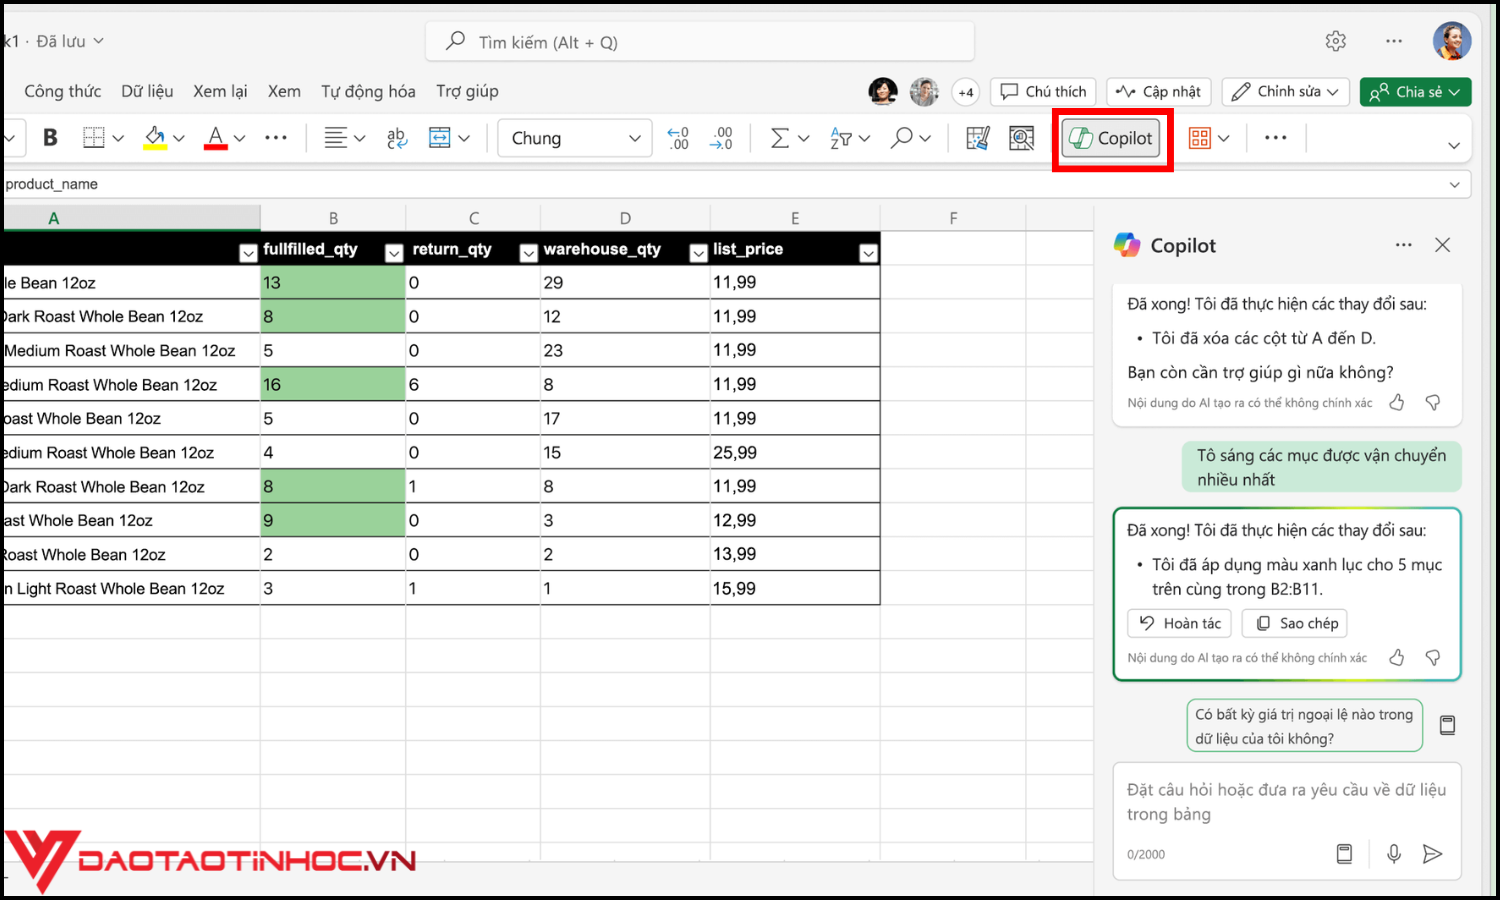Click the AutoSum sigma icon
Screen dimensions: 1500x900
[779, 138]
